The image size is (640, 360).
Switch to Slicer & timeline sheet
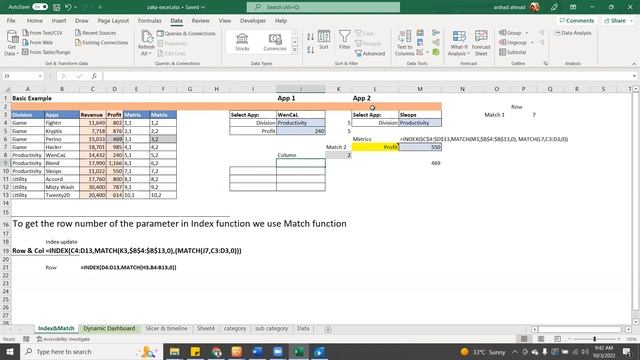(167, 329)
